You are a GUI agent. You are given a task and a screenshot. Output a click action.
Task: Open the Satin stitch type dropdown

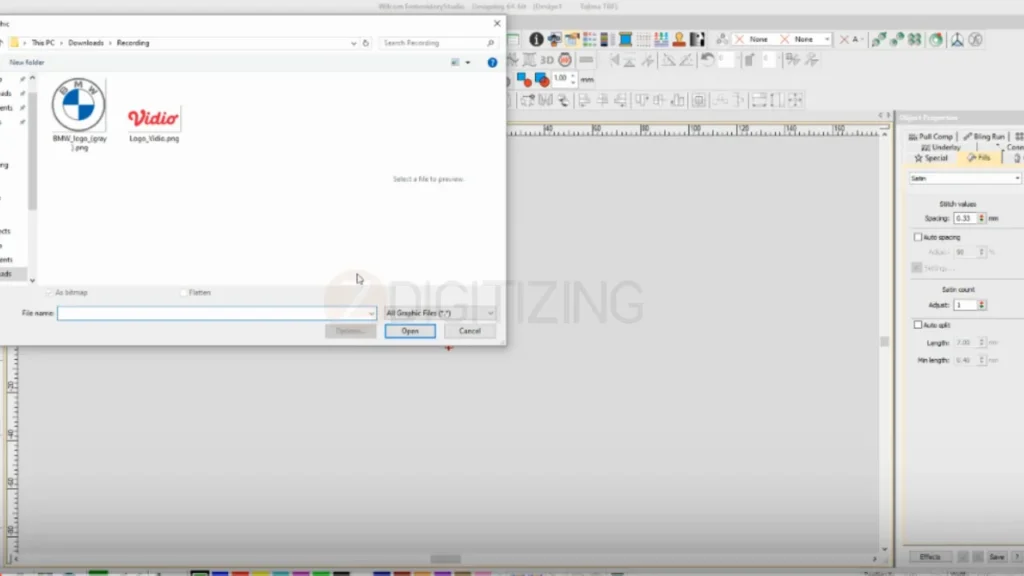(x=964, y=178)
